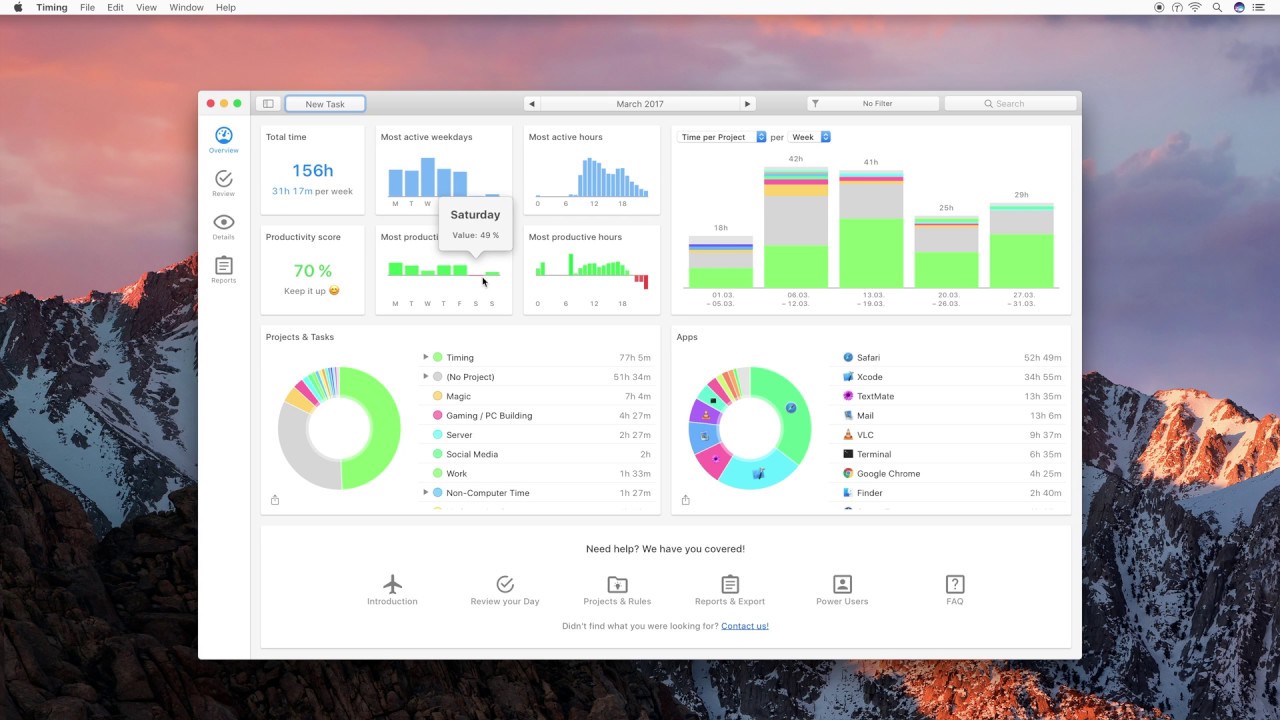Click the Server project color dot
The width and height of the screenshot is (1280, 720).
click(x=437, y=435)
